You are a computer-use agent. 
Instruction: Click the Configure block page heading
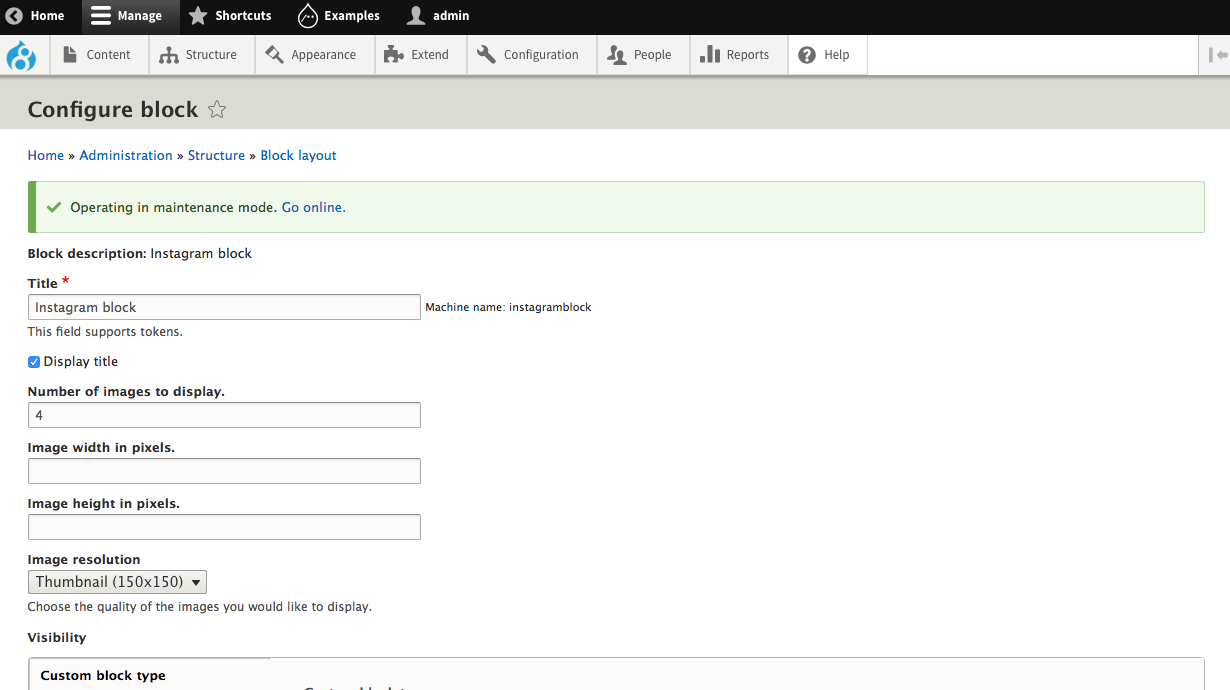coord(113,110)
